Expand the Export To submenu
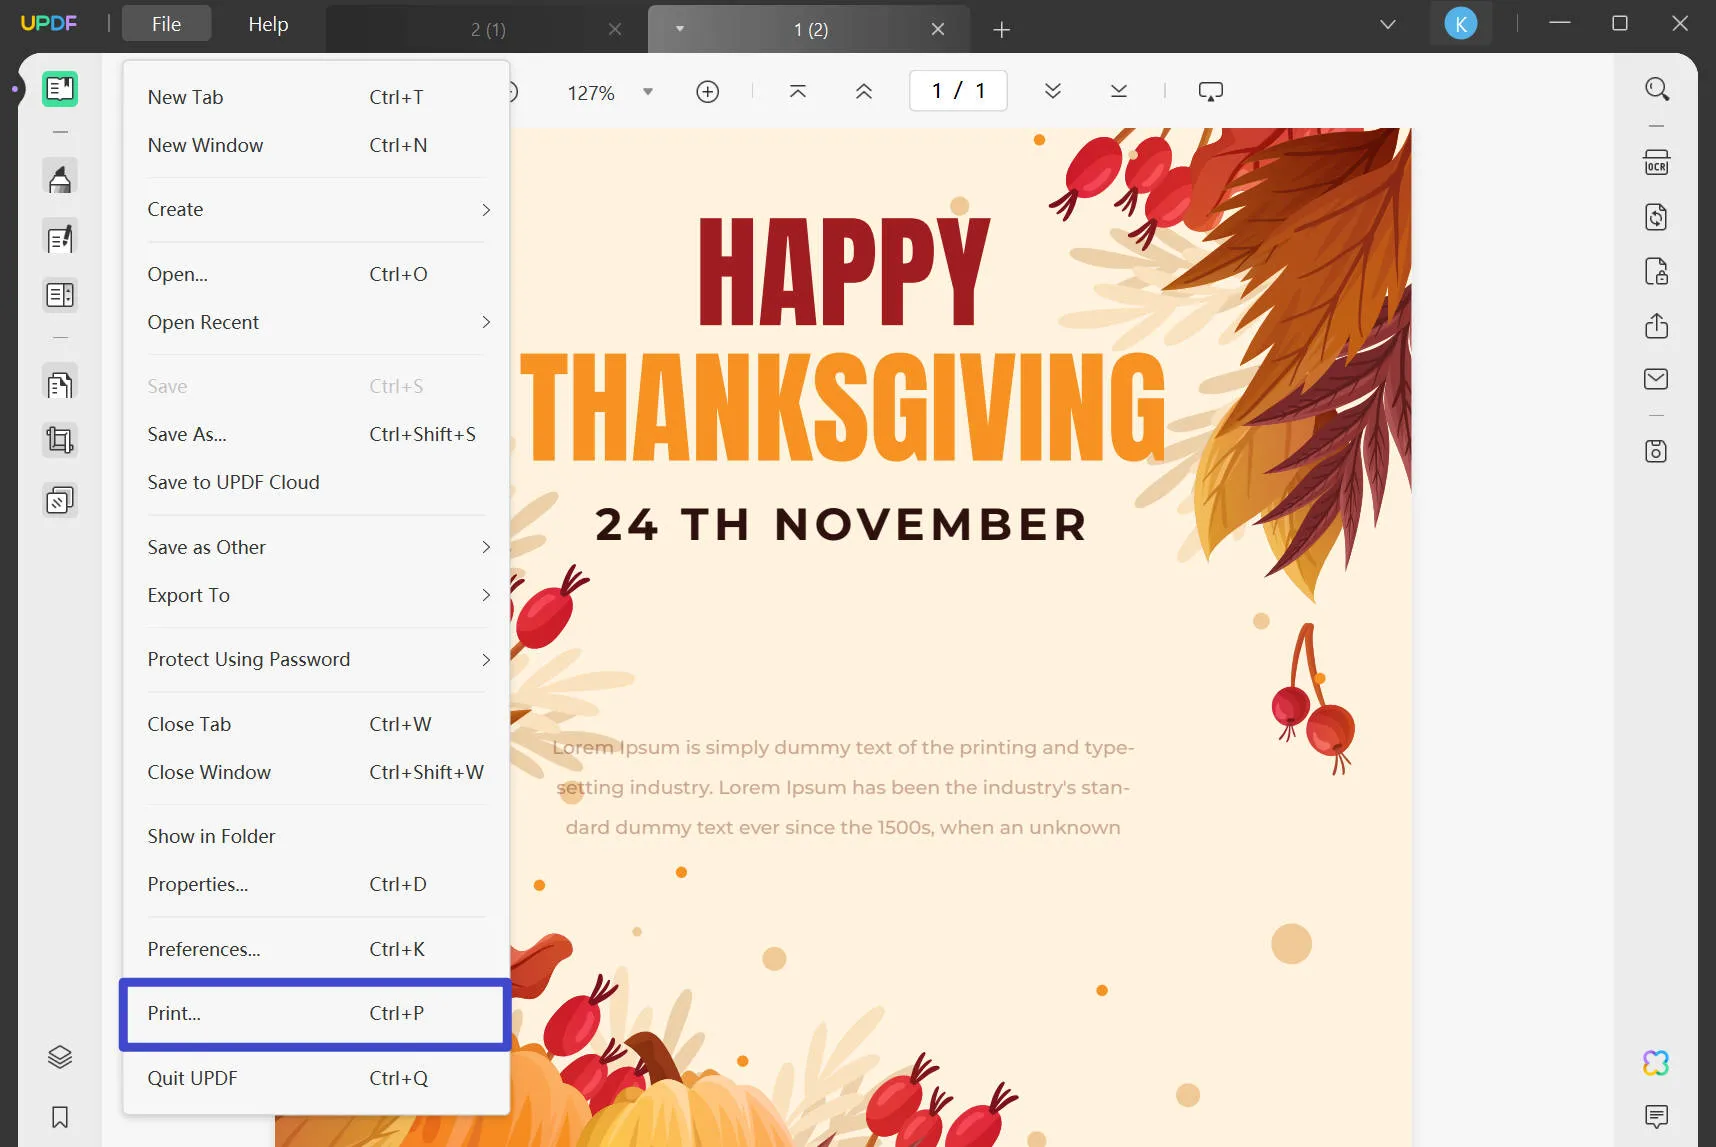 click(316, 595)
